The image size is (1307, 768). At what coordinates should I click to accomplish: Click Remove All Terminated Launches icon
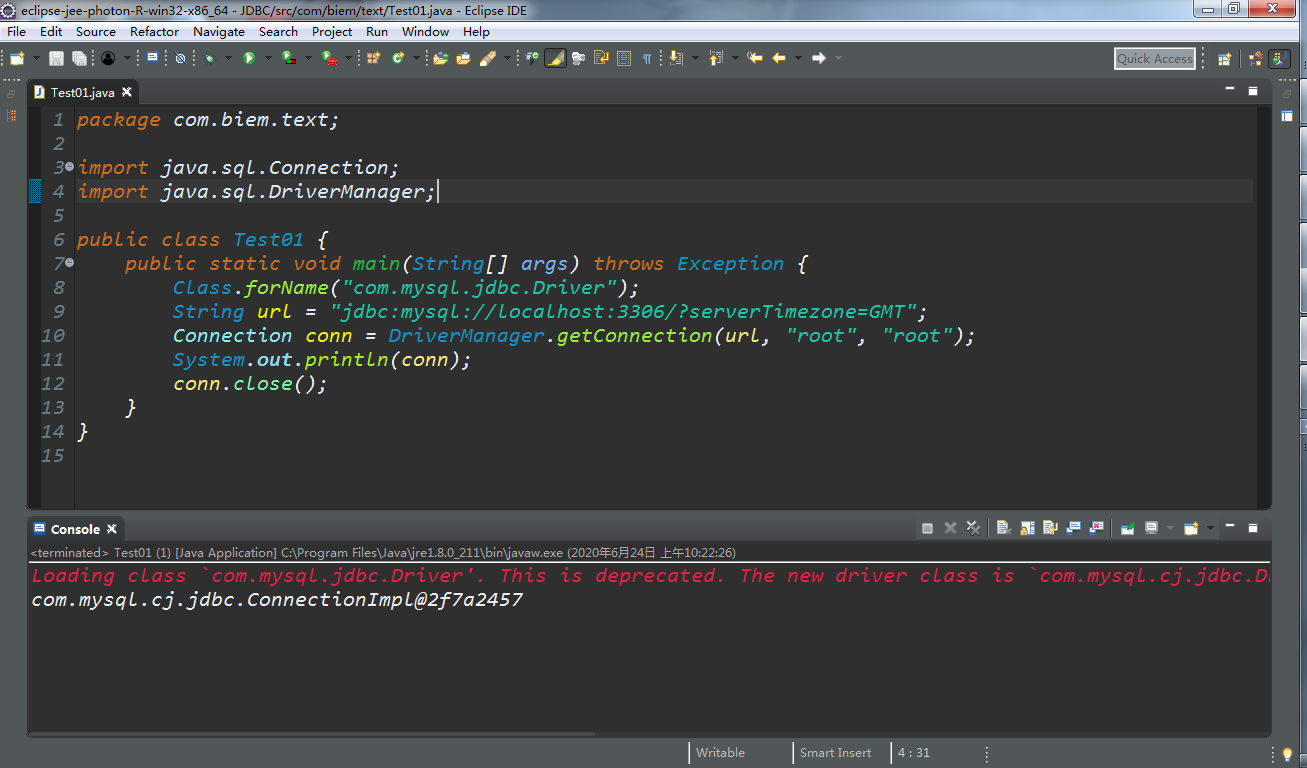tap(974, 528)
